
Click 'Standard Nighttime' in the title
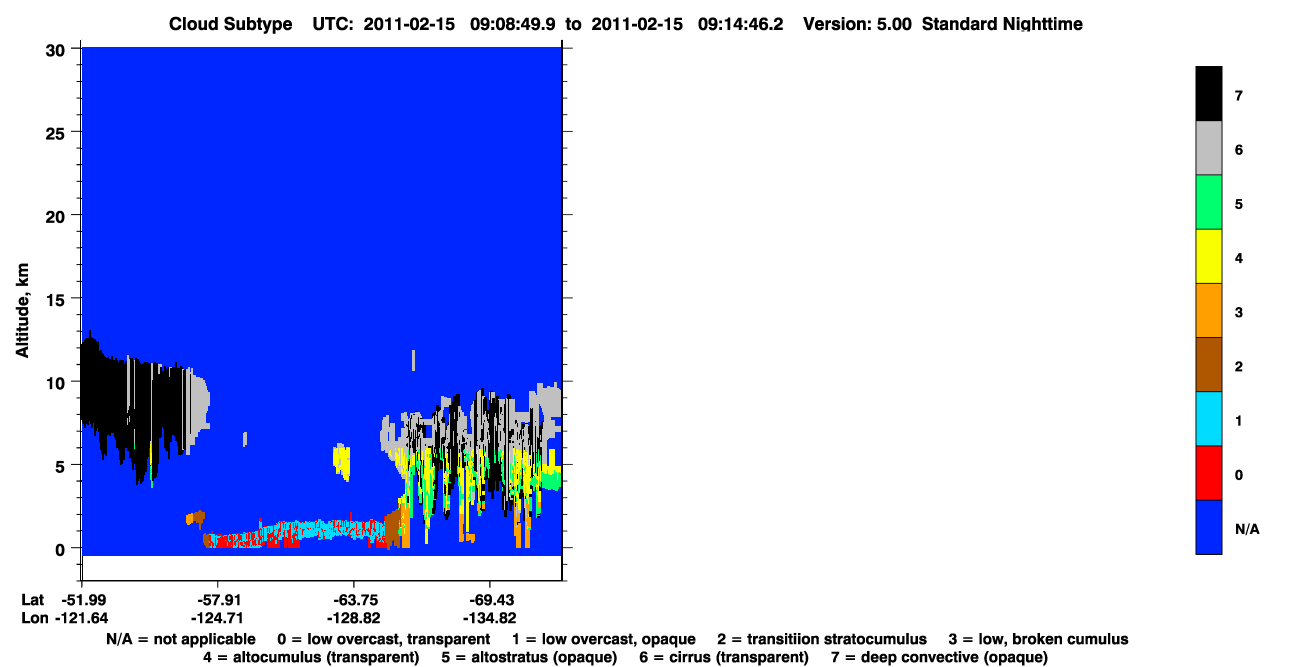coord(1003,23)
